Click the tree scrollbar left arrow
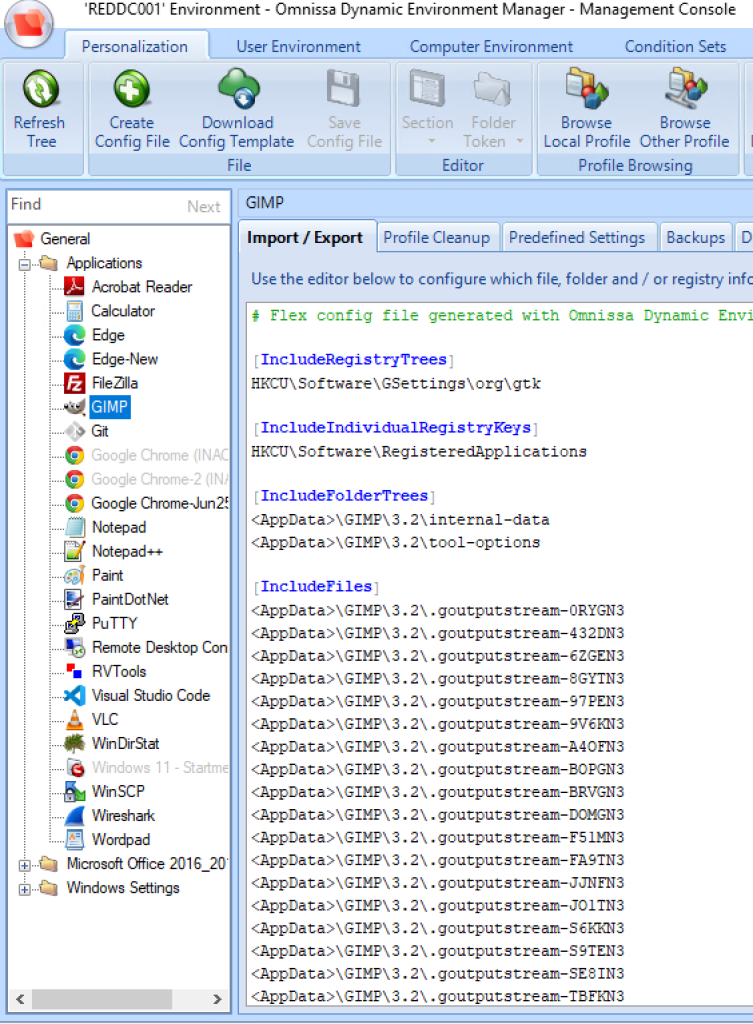Image resolution: width=753 pixels, height=1024 pixels. (x=20, y=999)
